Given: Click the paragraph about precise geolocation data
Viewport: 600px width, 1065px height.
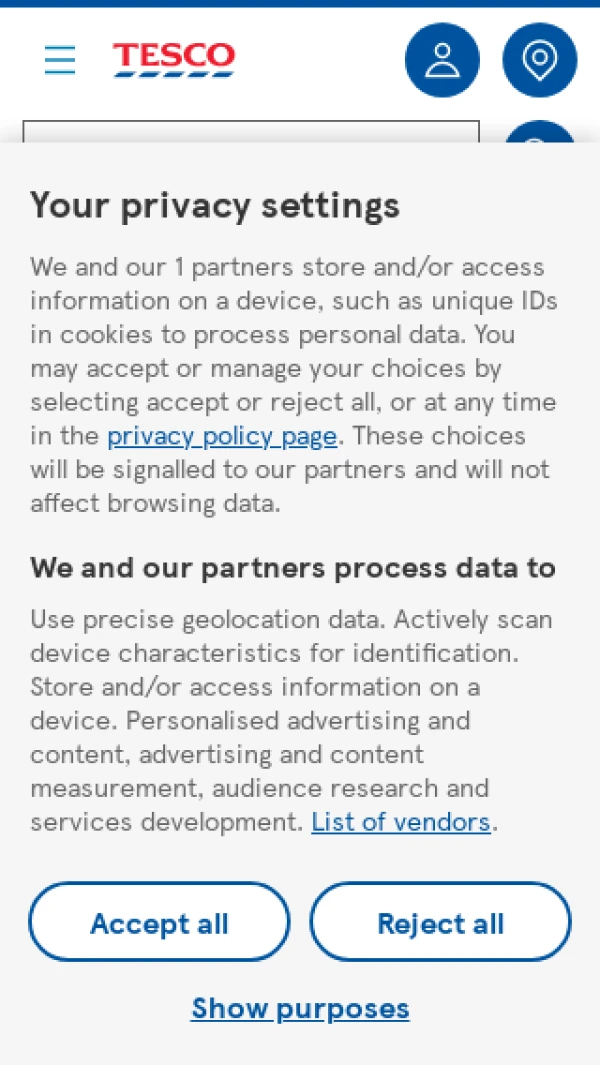Looking at the screenshot, I should [x=292, y=721].
